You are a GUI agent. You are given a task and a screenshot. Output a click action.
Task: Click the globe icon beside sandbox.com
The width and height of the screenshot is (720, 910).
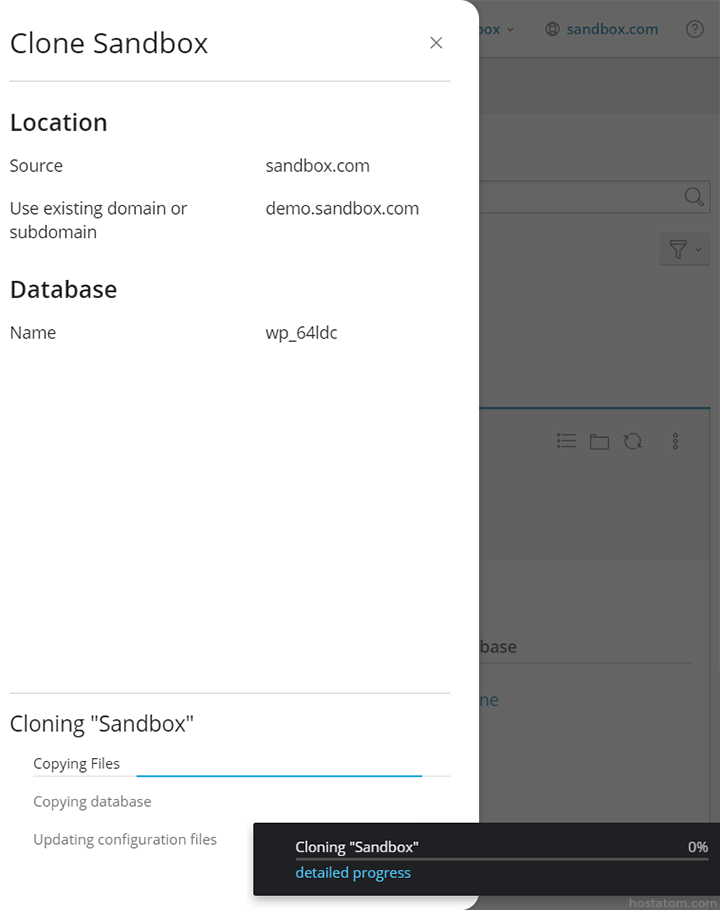coord(552,29)
